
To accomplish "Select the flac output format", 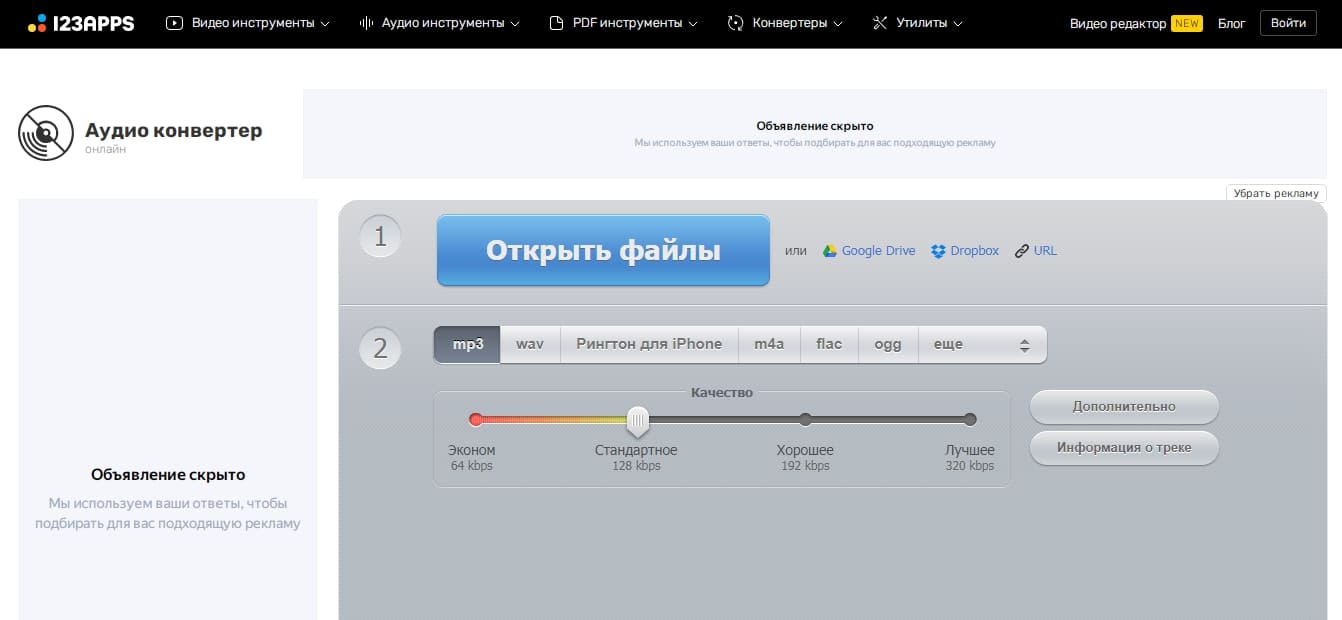I will point(829,344).
